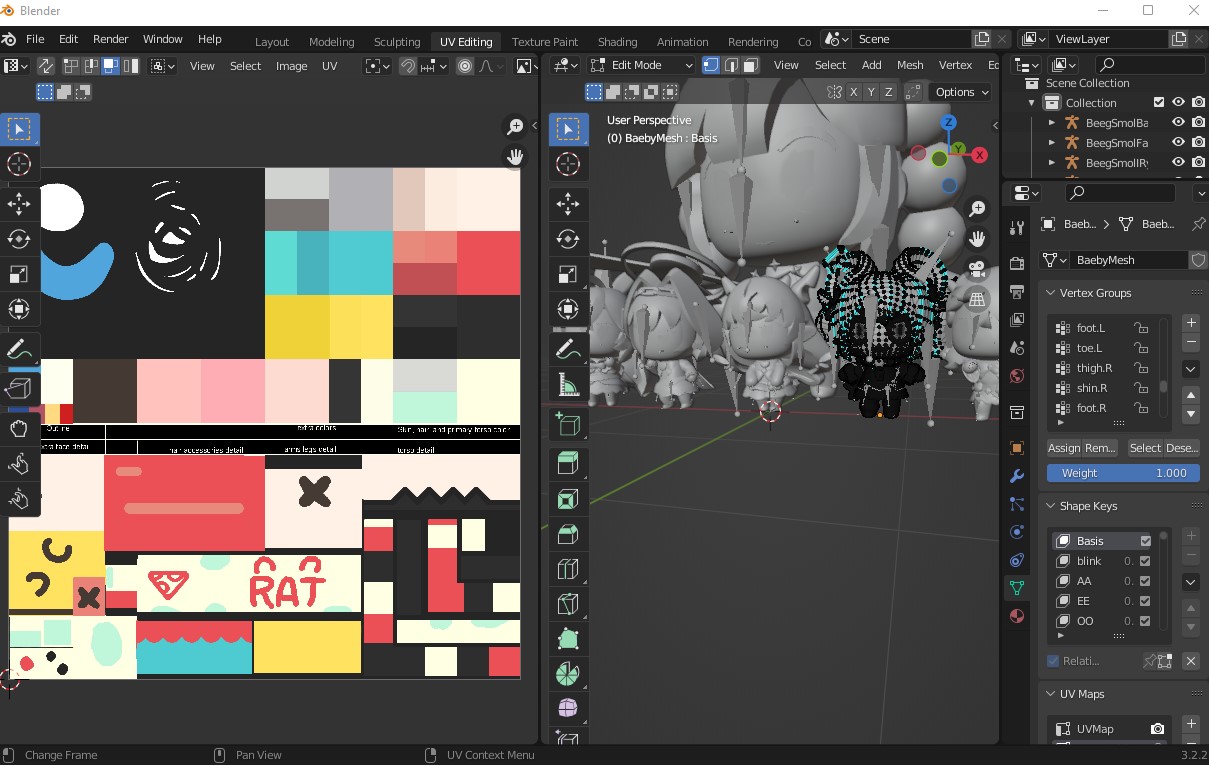
Task: Select the Grab sculpt tool in UV editor
Action: tap(19, 428)
